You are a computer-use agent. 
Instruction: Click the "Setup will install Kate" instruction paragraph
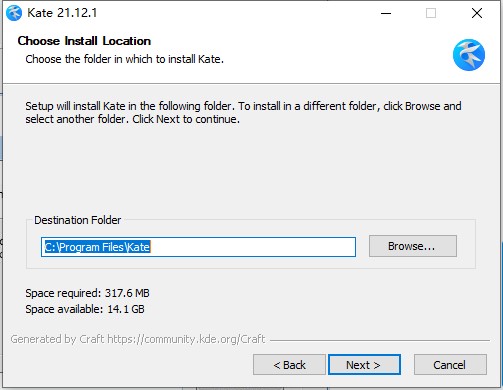point(243,112)
